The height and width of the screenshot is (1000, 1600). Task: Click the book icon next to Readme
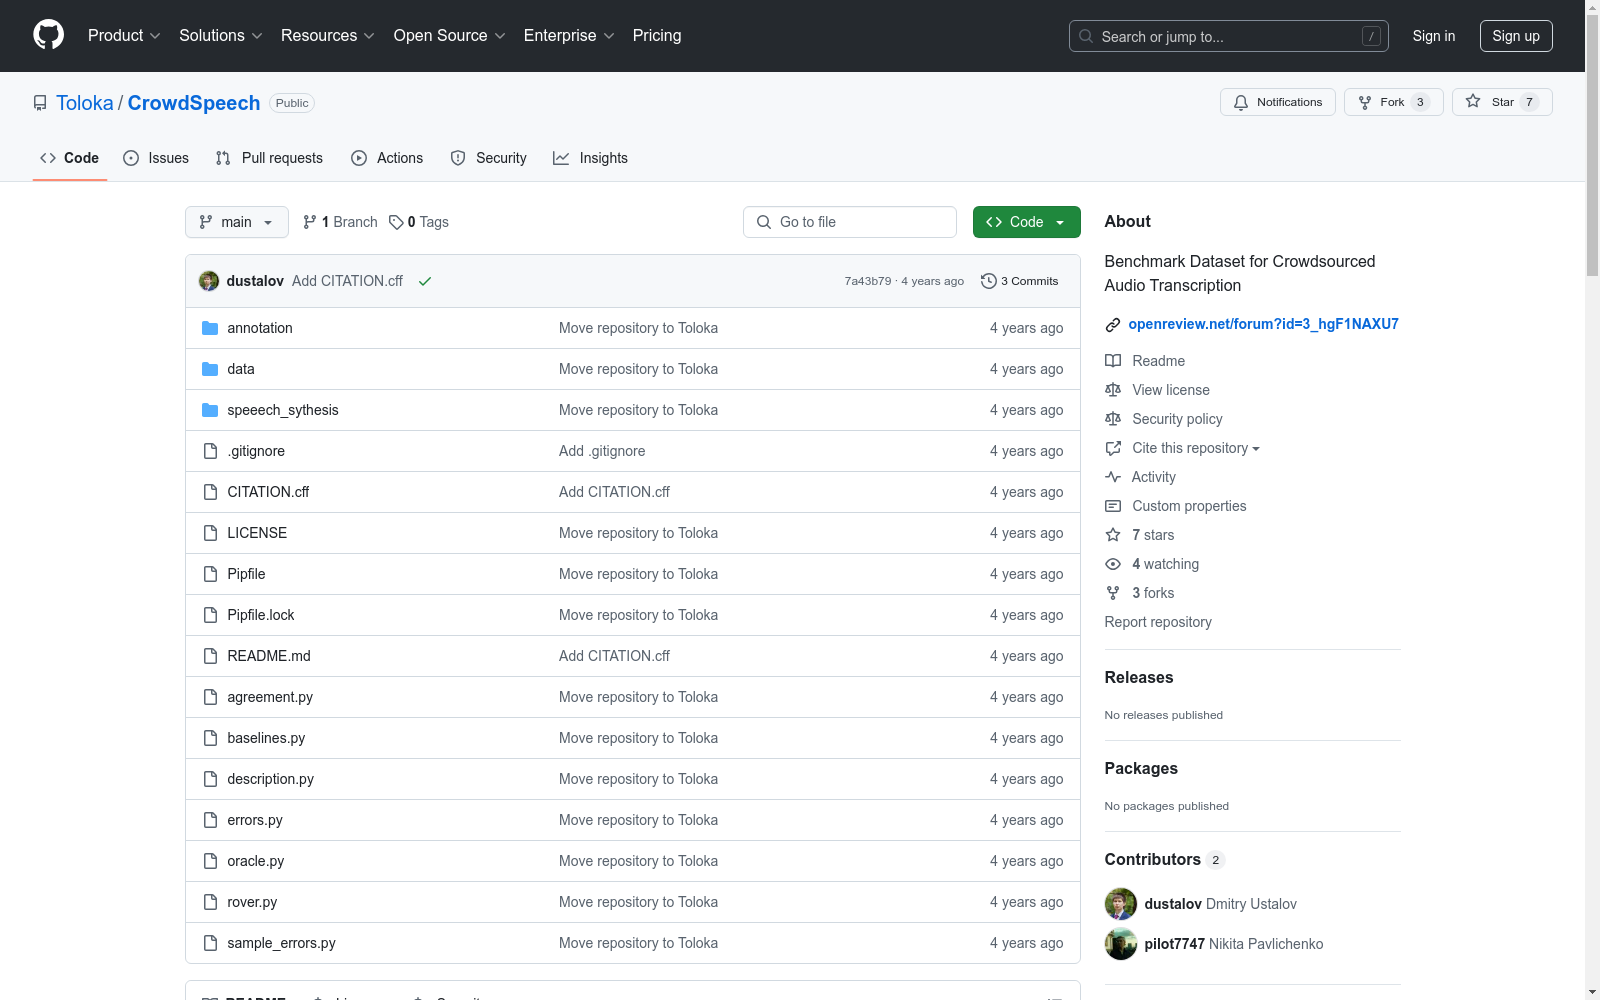(1113, 361)
